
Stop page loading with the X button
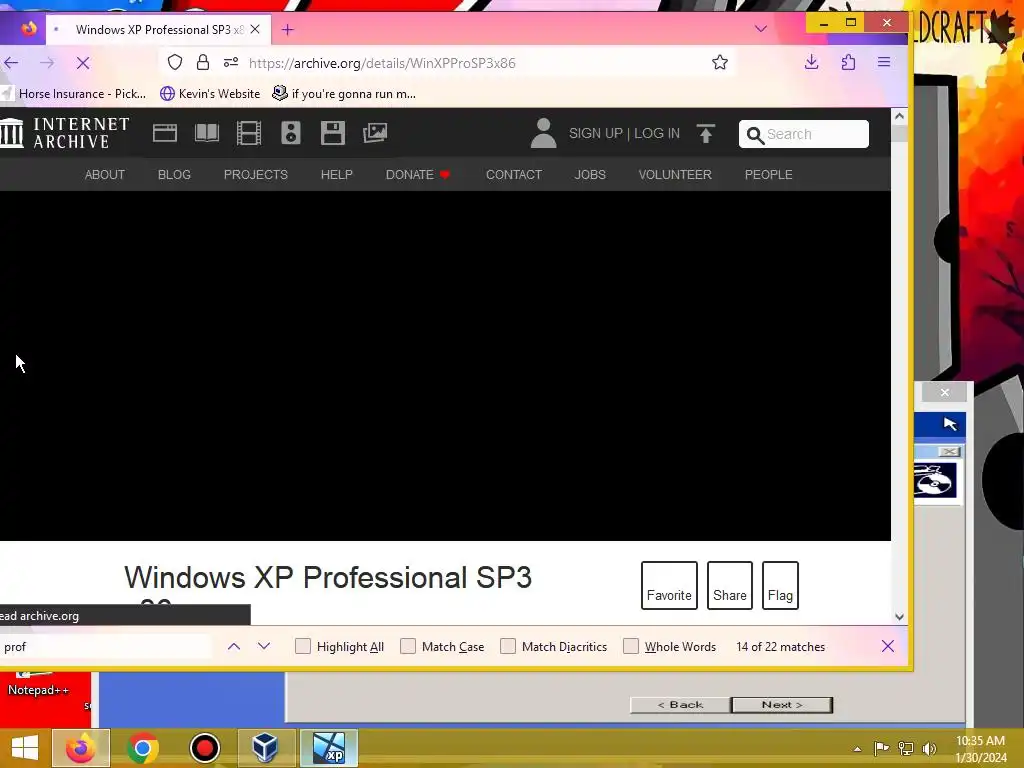(x=83, y=63)
